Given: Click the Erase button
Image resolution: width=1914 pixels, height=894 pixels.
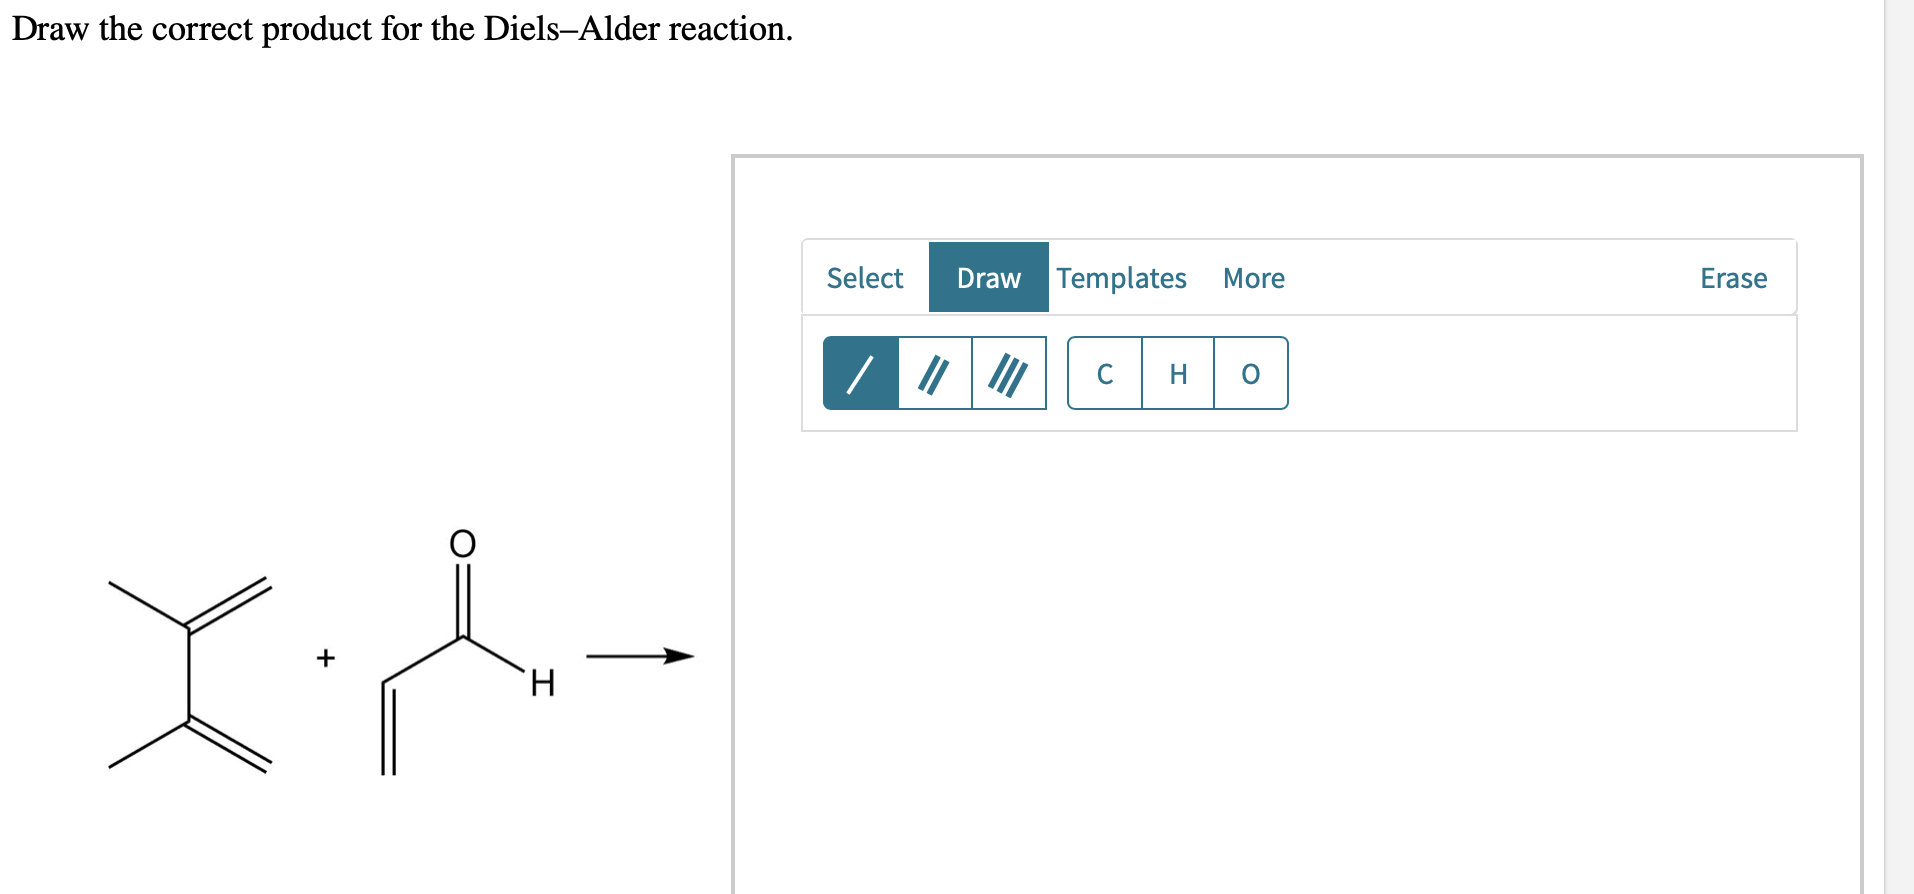Looking at the screenshot, I should point(1733,278).
